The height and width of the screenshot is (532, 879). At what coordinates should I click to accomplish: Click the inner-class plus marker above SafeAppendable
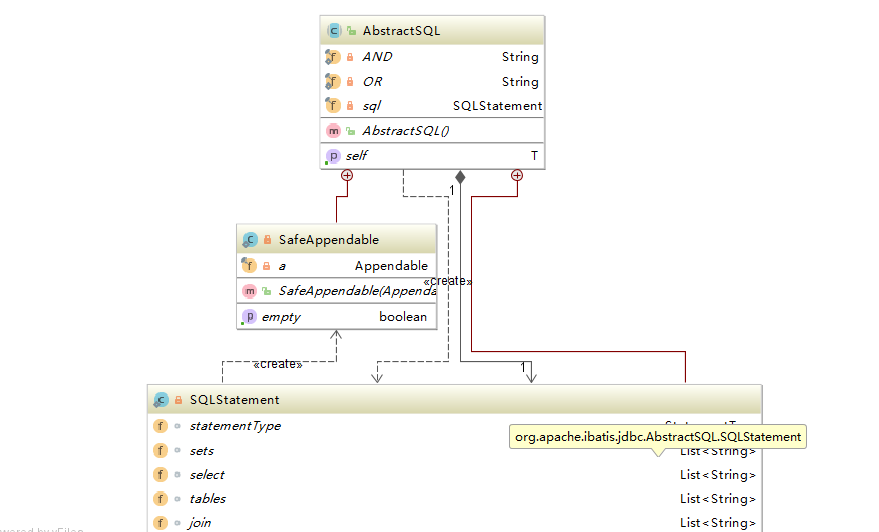point(347,176)
